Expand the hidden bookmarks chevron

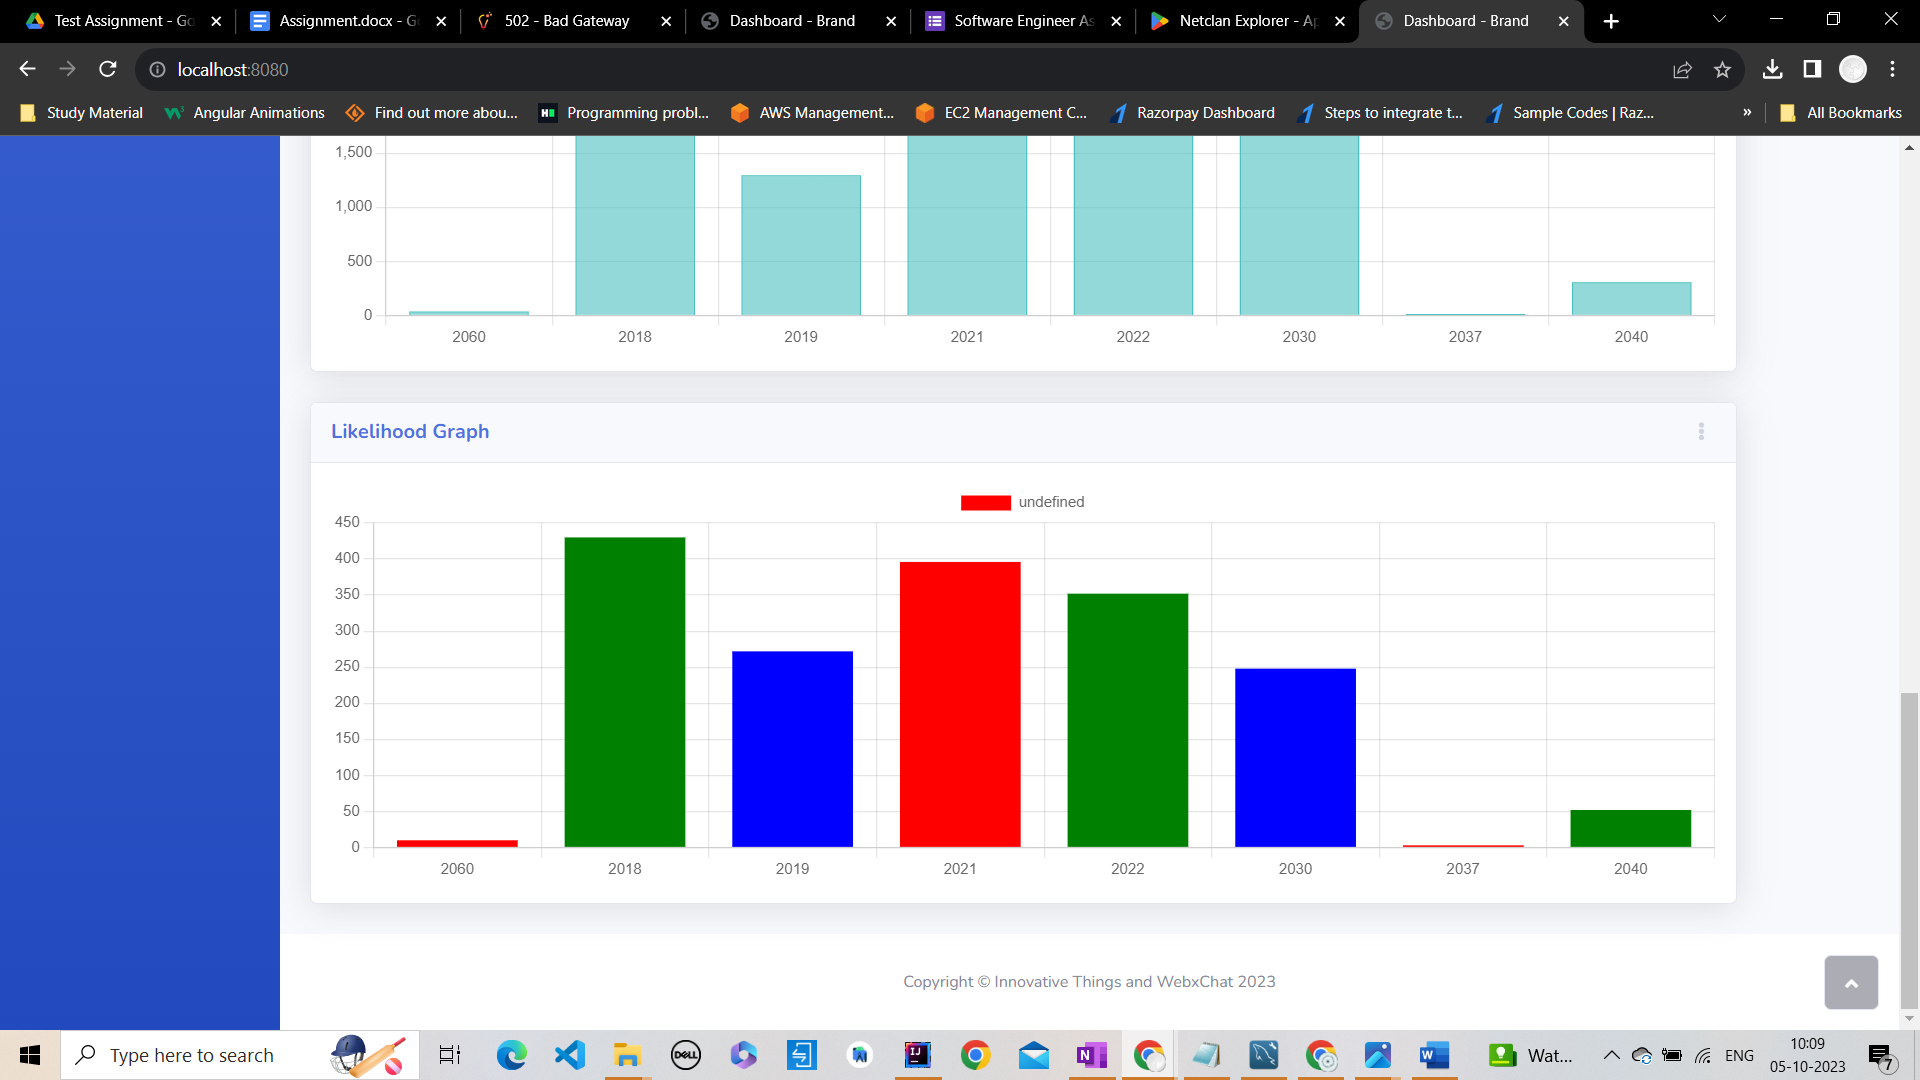pos(1747,113)
